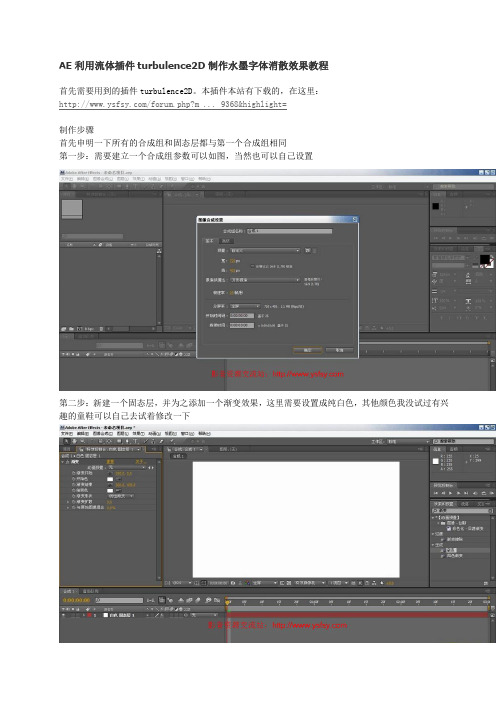Open 图层 menu in second AE screenshot
Viewport: 496px width, 702px height.
click(x=123, y=433)
